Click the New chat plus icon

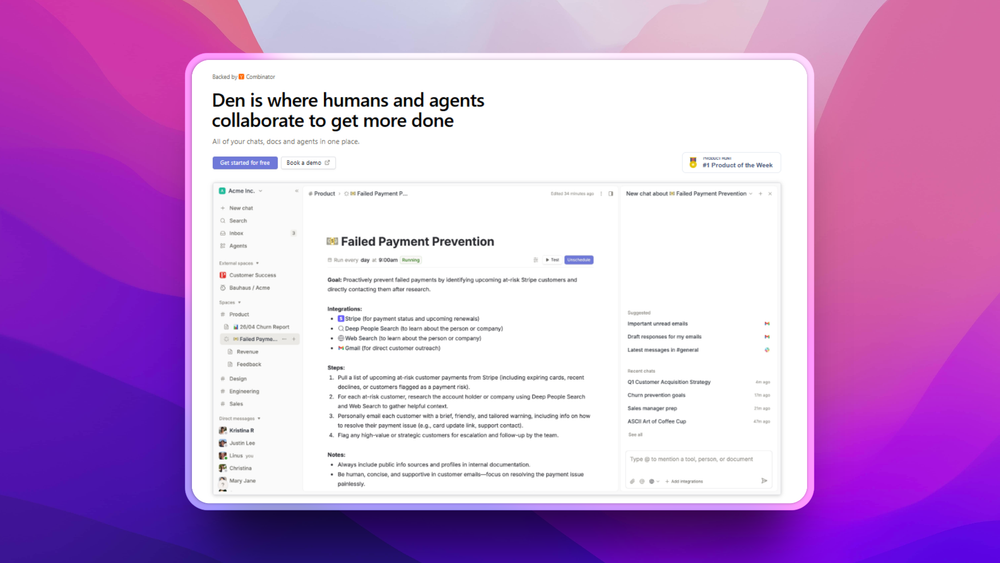pyautogui.click(x=223, y=208)
